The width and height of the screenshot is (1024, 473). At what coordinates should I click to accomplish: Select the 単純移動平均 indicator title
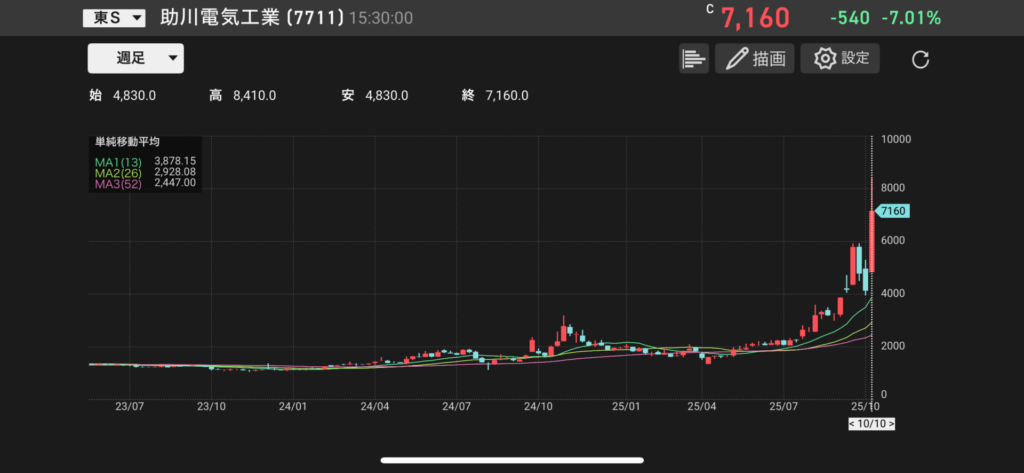127,143
